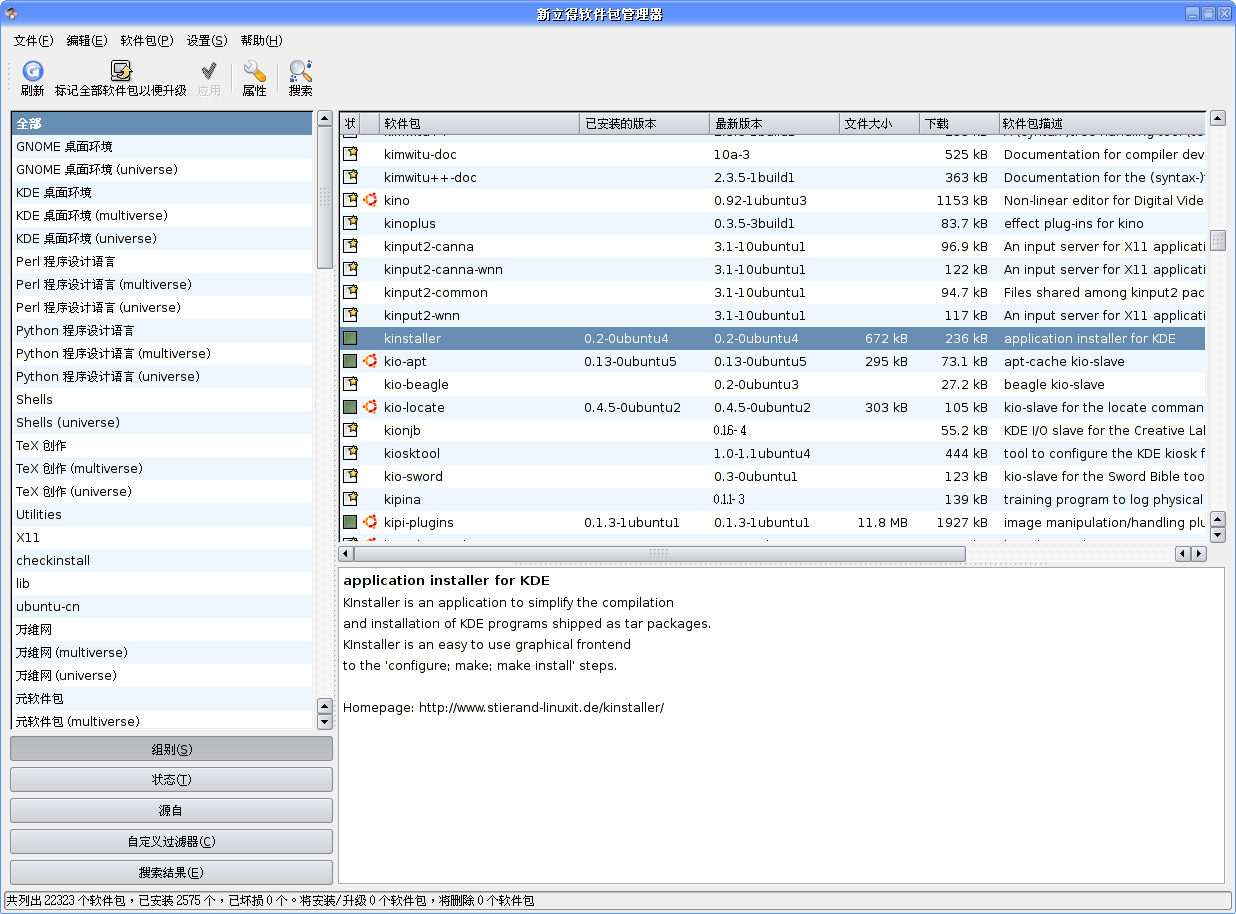
Task: Select Shells category
Action: pos(162,400)
